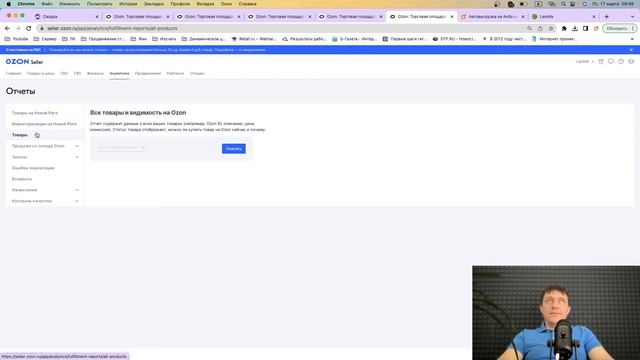Expand the Контроль качества section
640x360 pixels.
45,201
